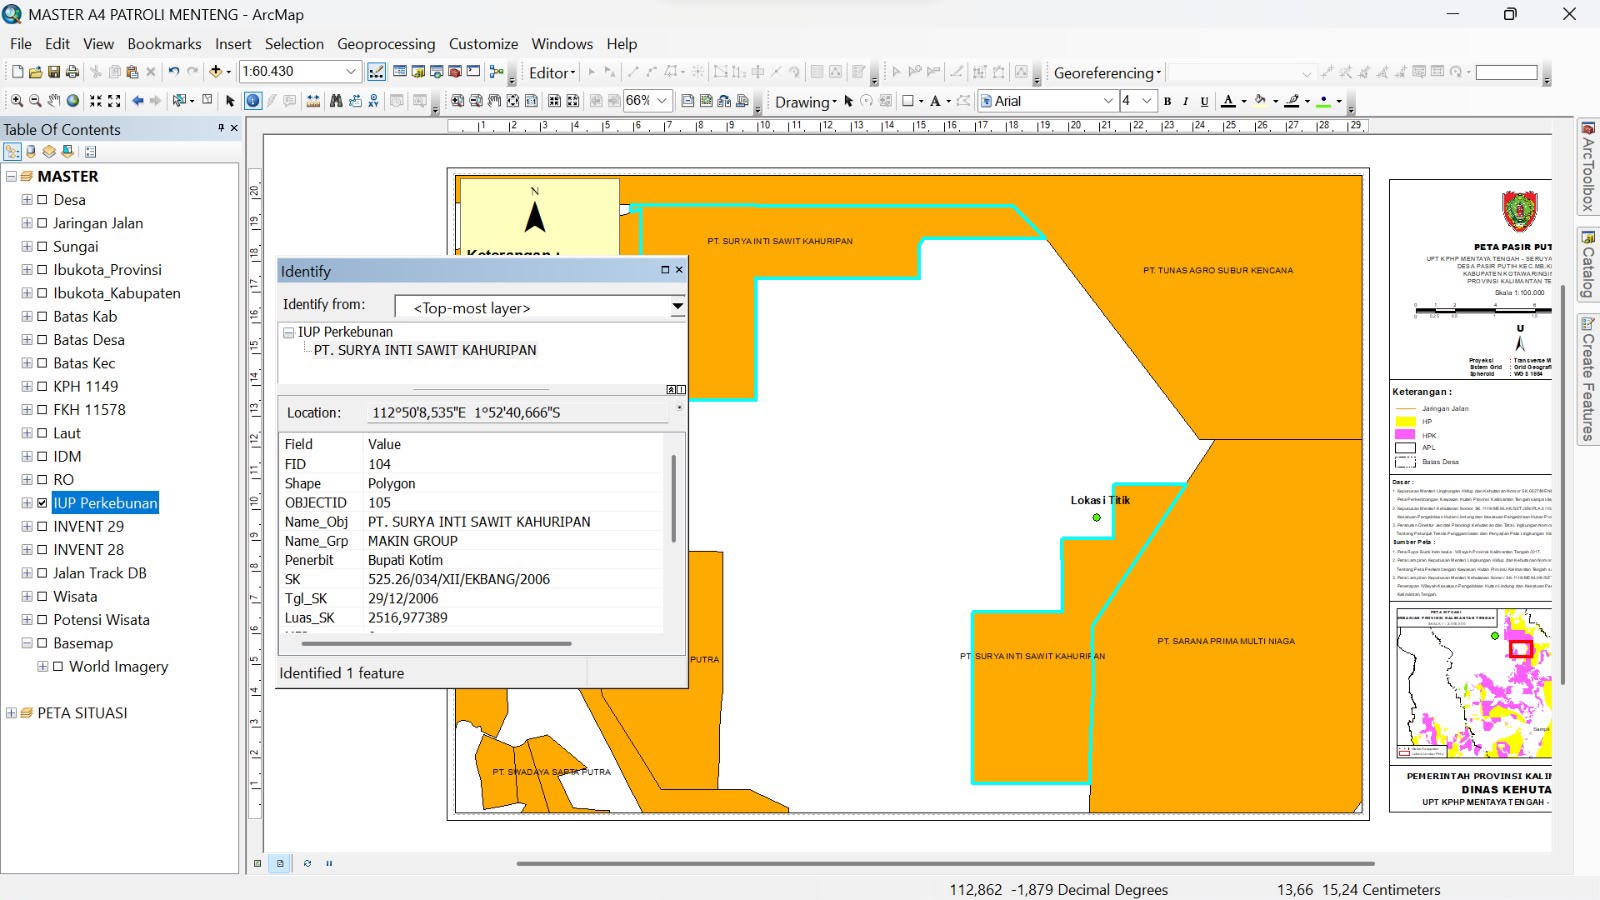The height and width of the screenshot is (900, 1600).
Task: Enable the World Imagery layer
Action: pos(58,666)
